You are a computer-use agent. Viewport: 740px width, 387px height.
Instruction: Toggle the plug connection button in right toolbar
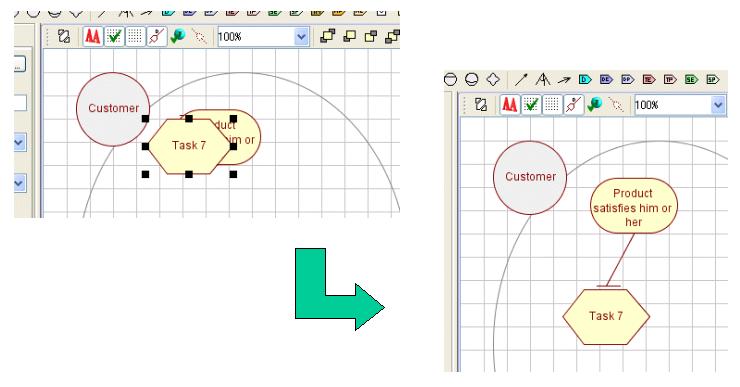(x=573, y=104)
